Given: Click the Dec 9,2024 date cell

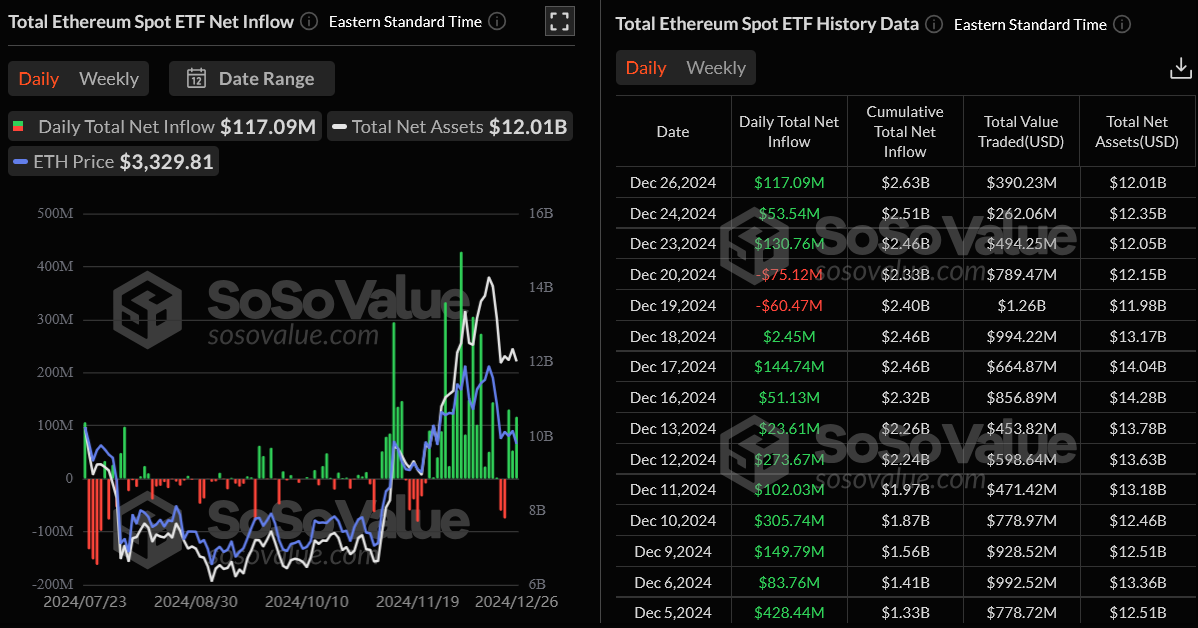Looking at the screenshot, I should 673,552.
